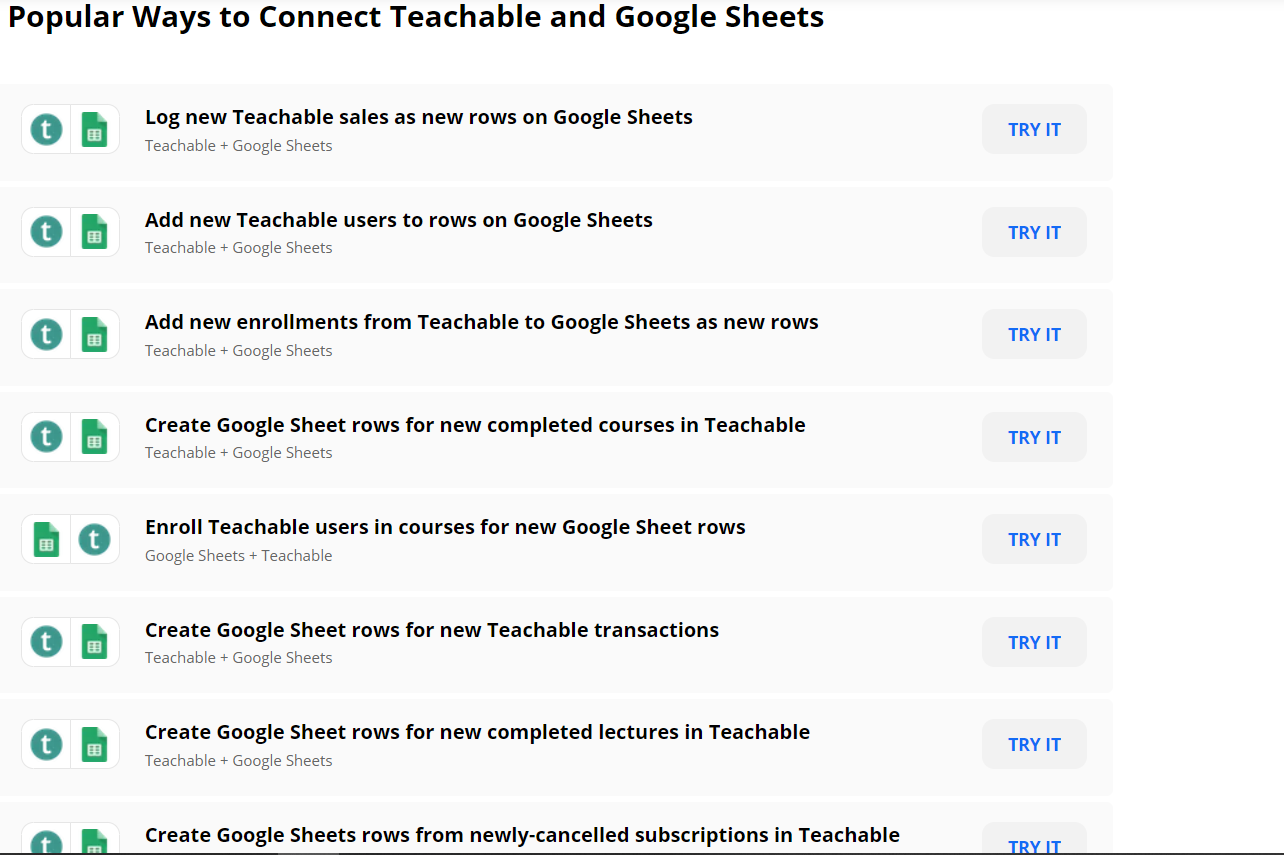Click Google Sheets icon in 'completed lectures' row

click(95, 744)
